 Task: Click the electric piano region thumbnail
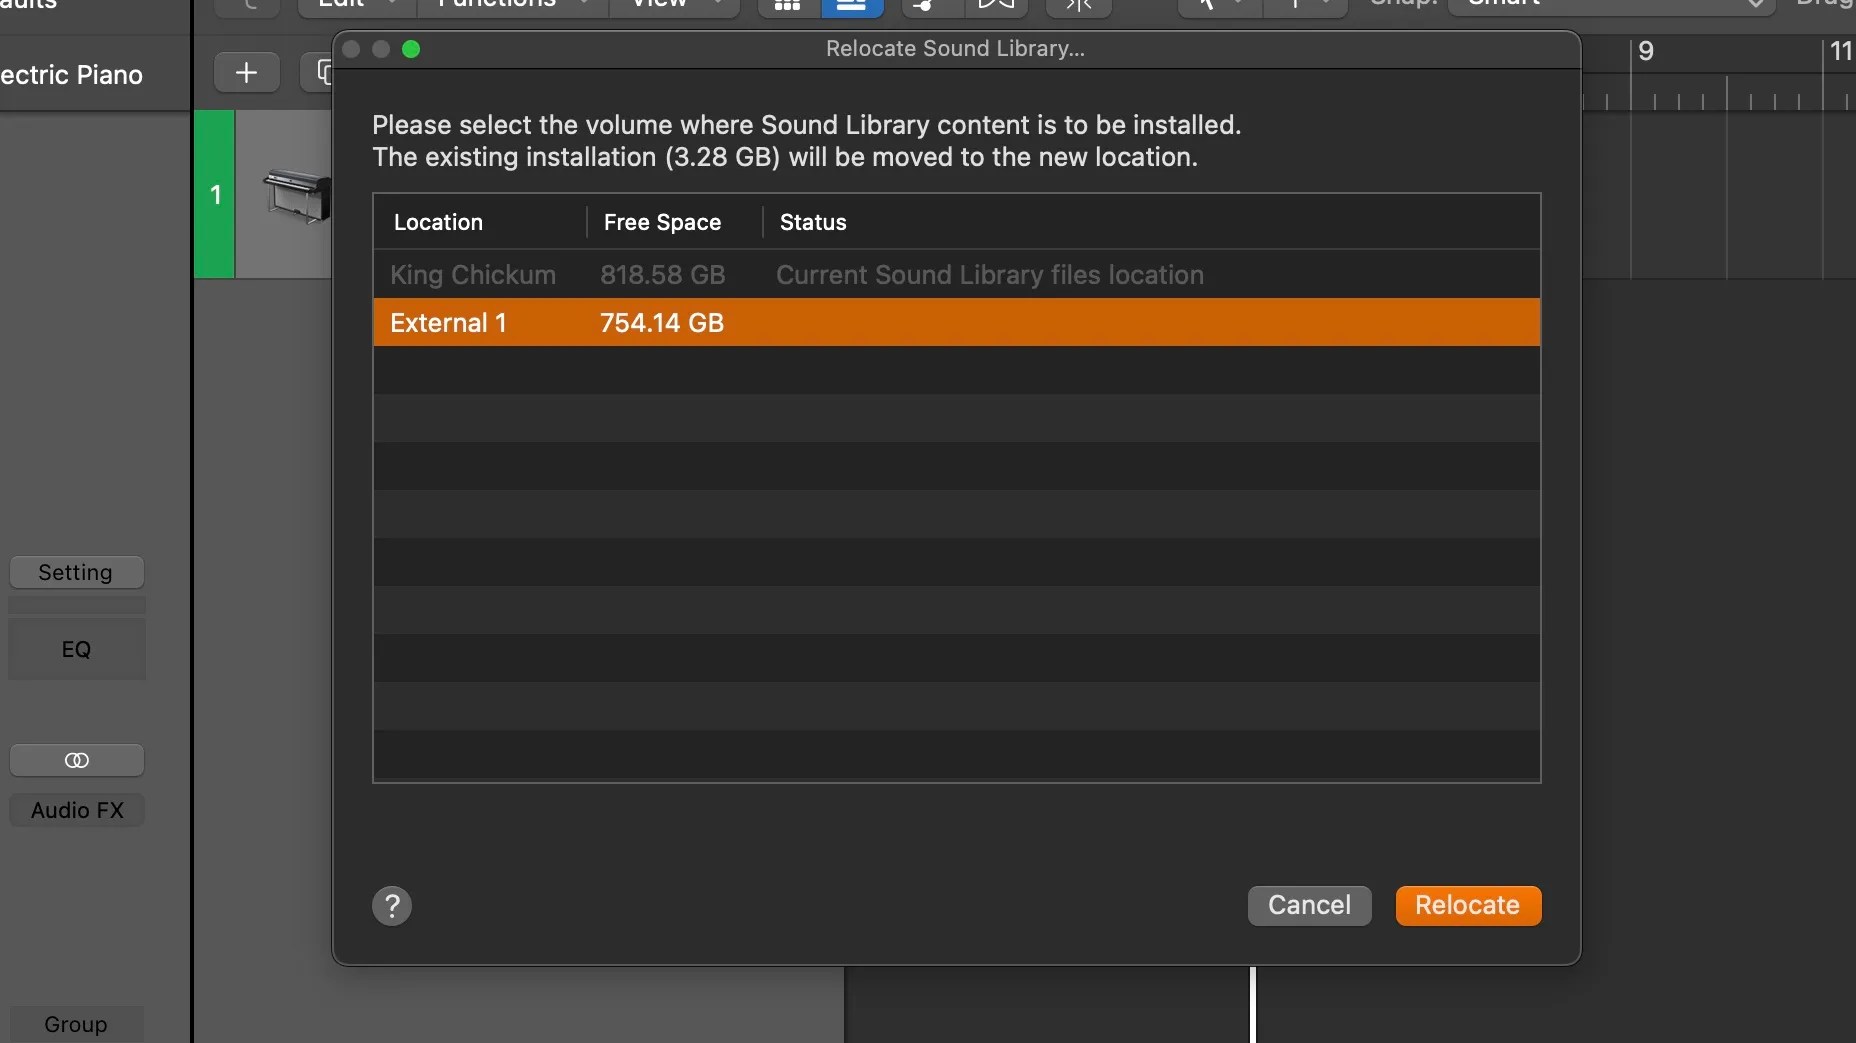(294, 196)
